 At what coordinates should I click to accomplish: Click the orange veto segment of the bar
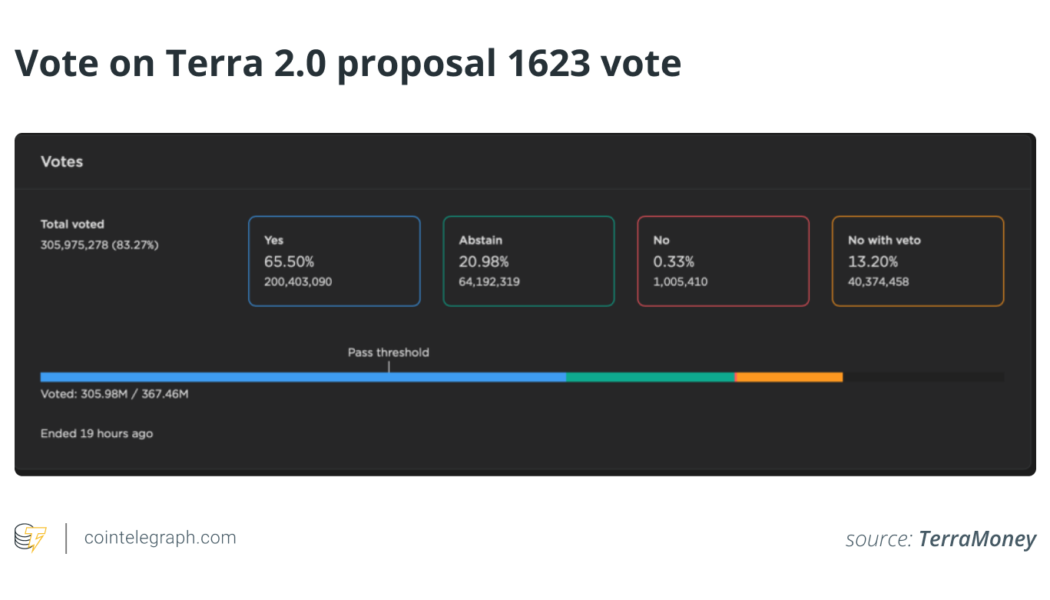click(790, 377)
